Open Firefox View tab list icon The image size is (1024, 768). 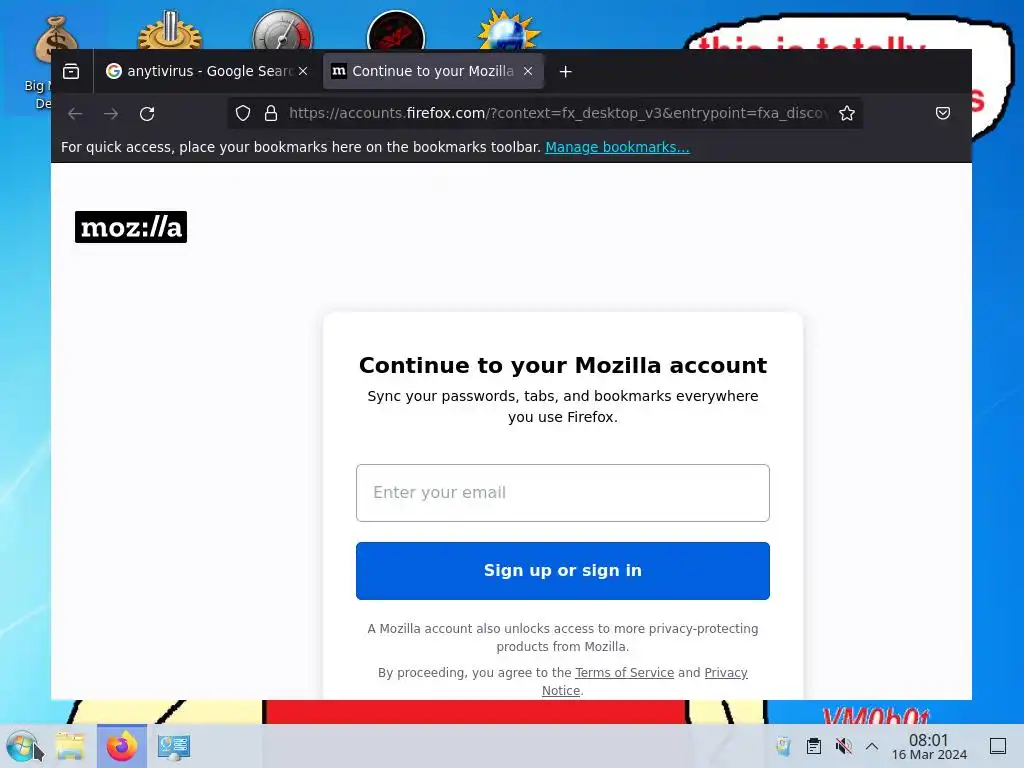[x=71, y=71]
